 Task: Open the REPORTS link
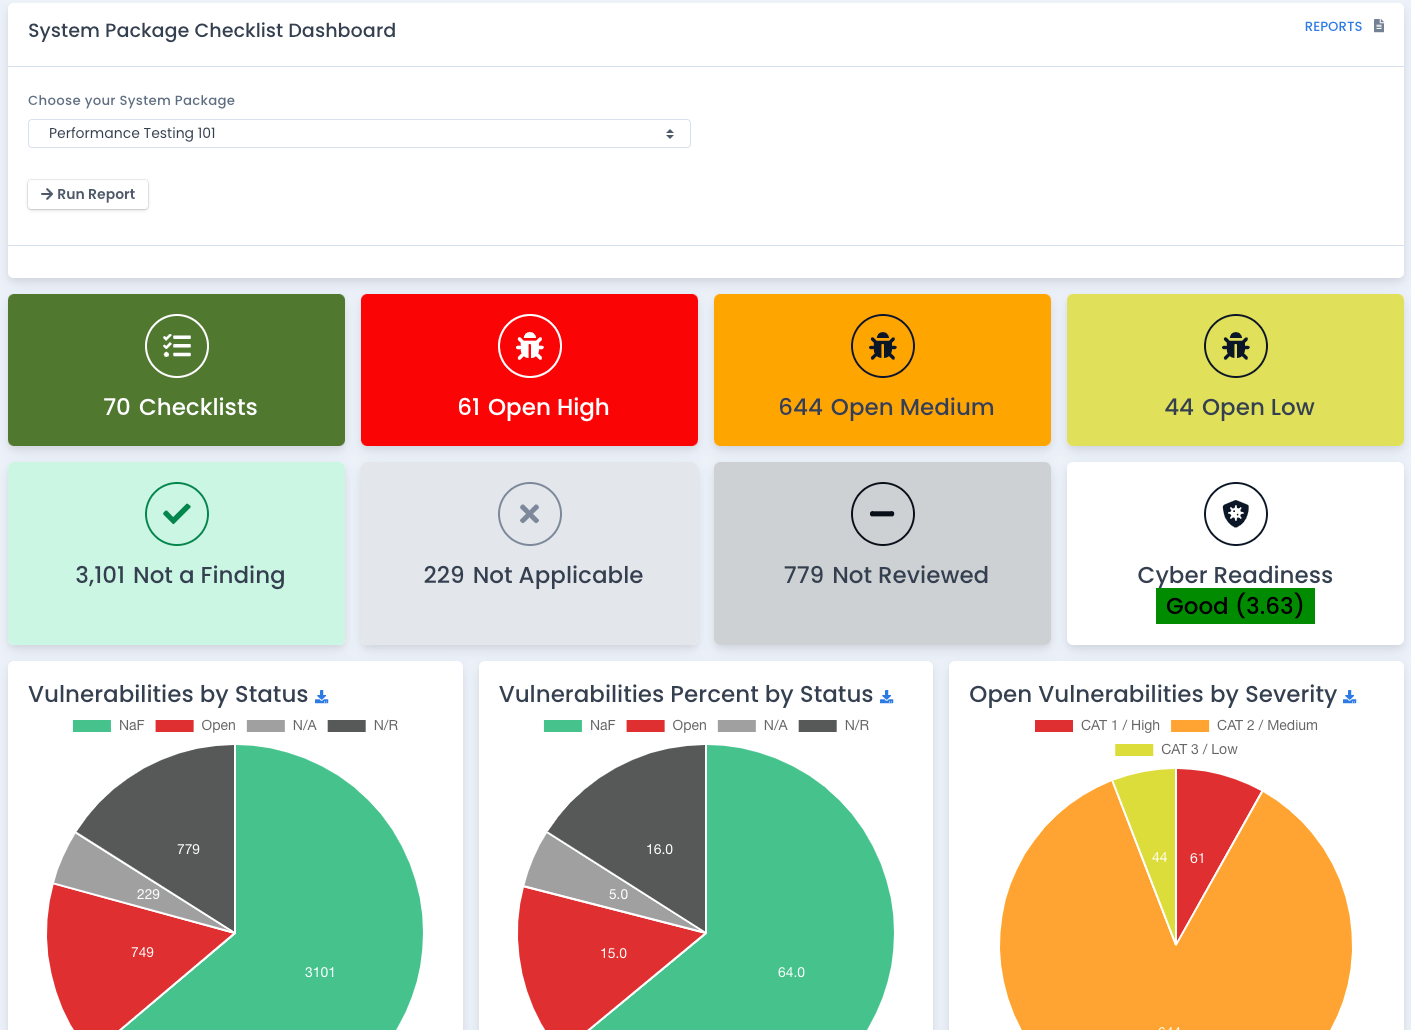point(1333,27)
